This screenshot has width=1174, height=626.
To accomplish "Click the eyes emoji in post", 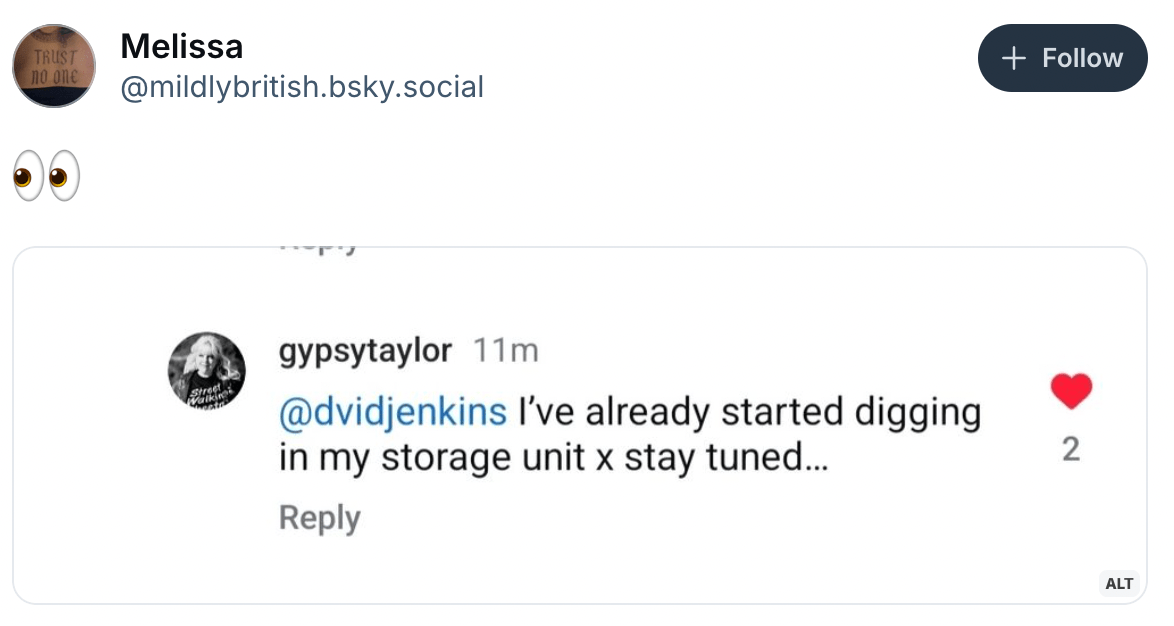I will coord(46,177).
